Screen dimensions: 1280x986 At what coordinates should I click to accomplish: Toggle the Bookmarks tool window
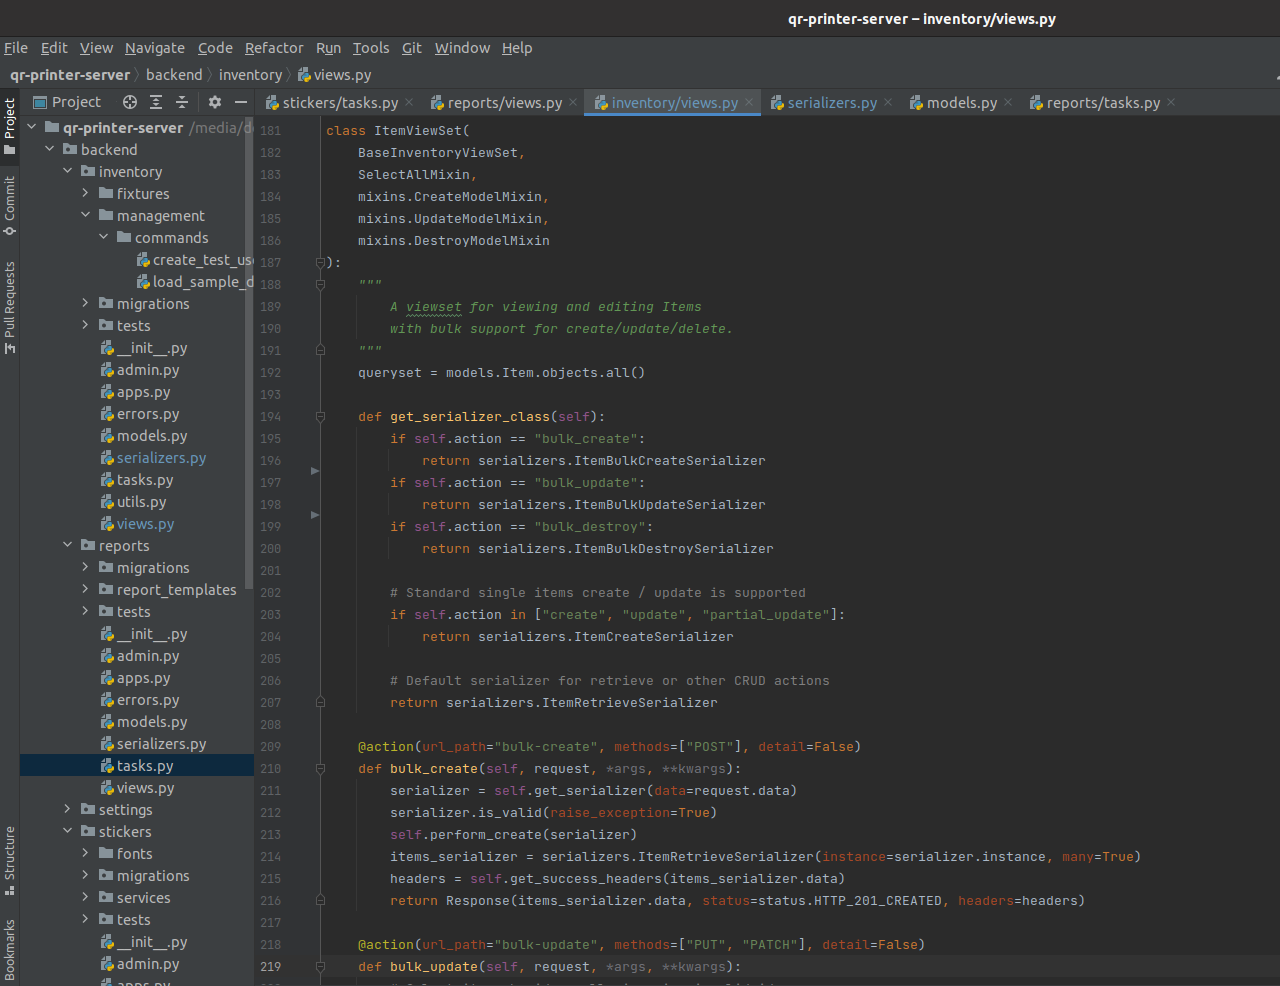click(x=10, y=948)
